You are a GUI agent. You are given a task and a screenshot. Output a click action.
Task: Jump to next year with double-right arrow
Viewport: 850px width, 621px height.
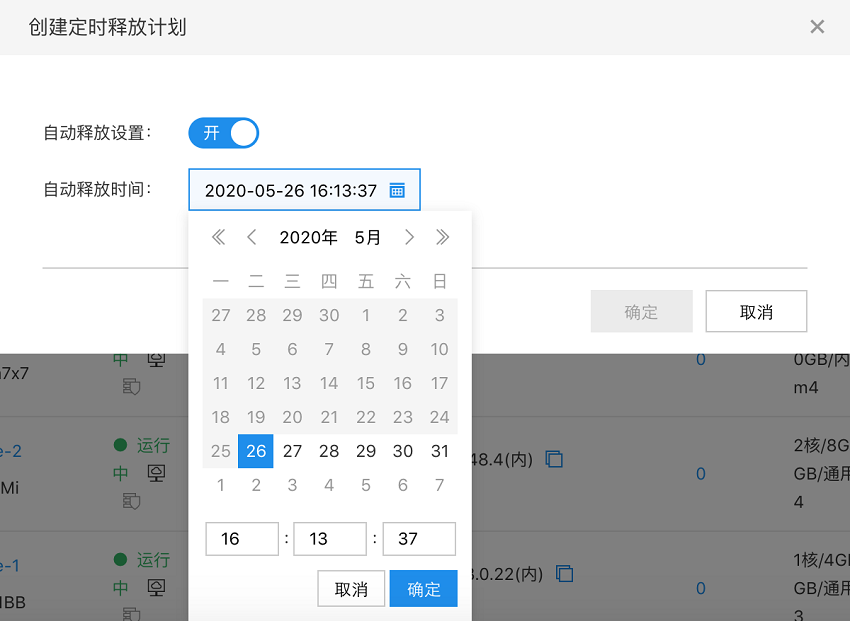(x=442, y=237)
